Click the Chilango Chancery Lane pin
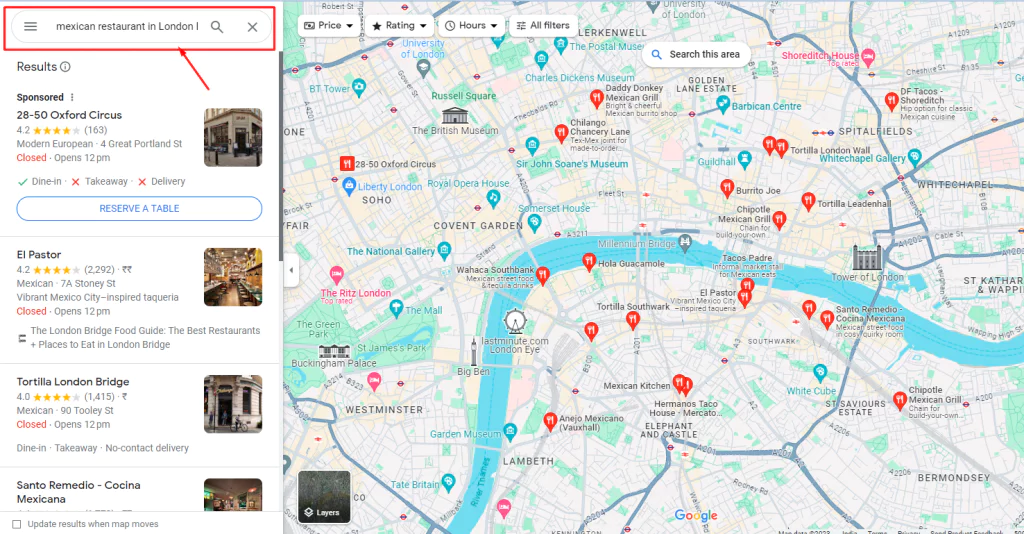This screenshot has height=534, width=1024. 560,133
